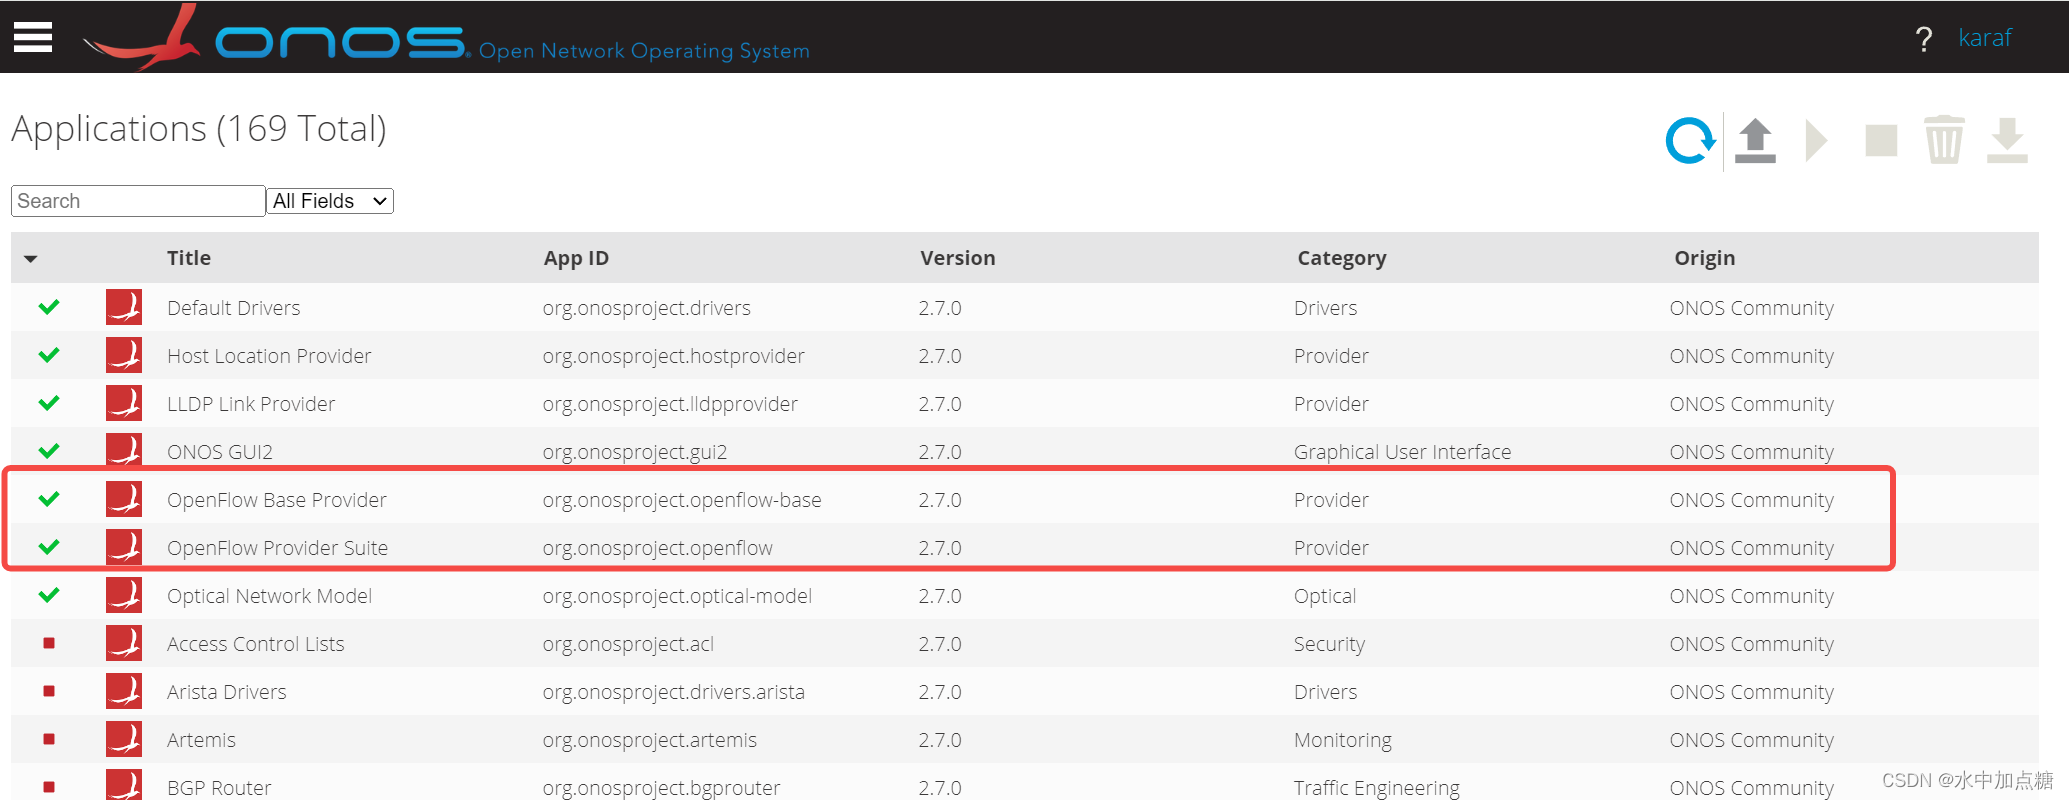Select the Artemis title
Viewport: 2069px width, 800px height.
point(202,740)
